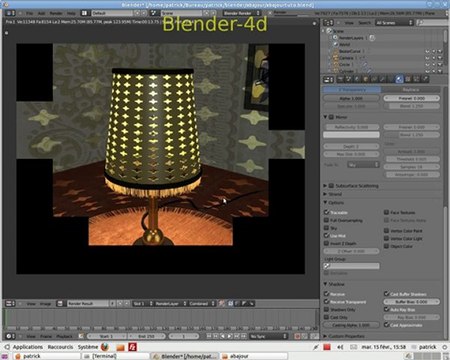Open the Système menu

pyautogui.click(x=88, y=347)
